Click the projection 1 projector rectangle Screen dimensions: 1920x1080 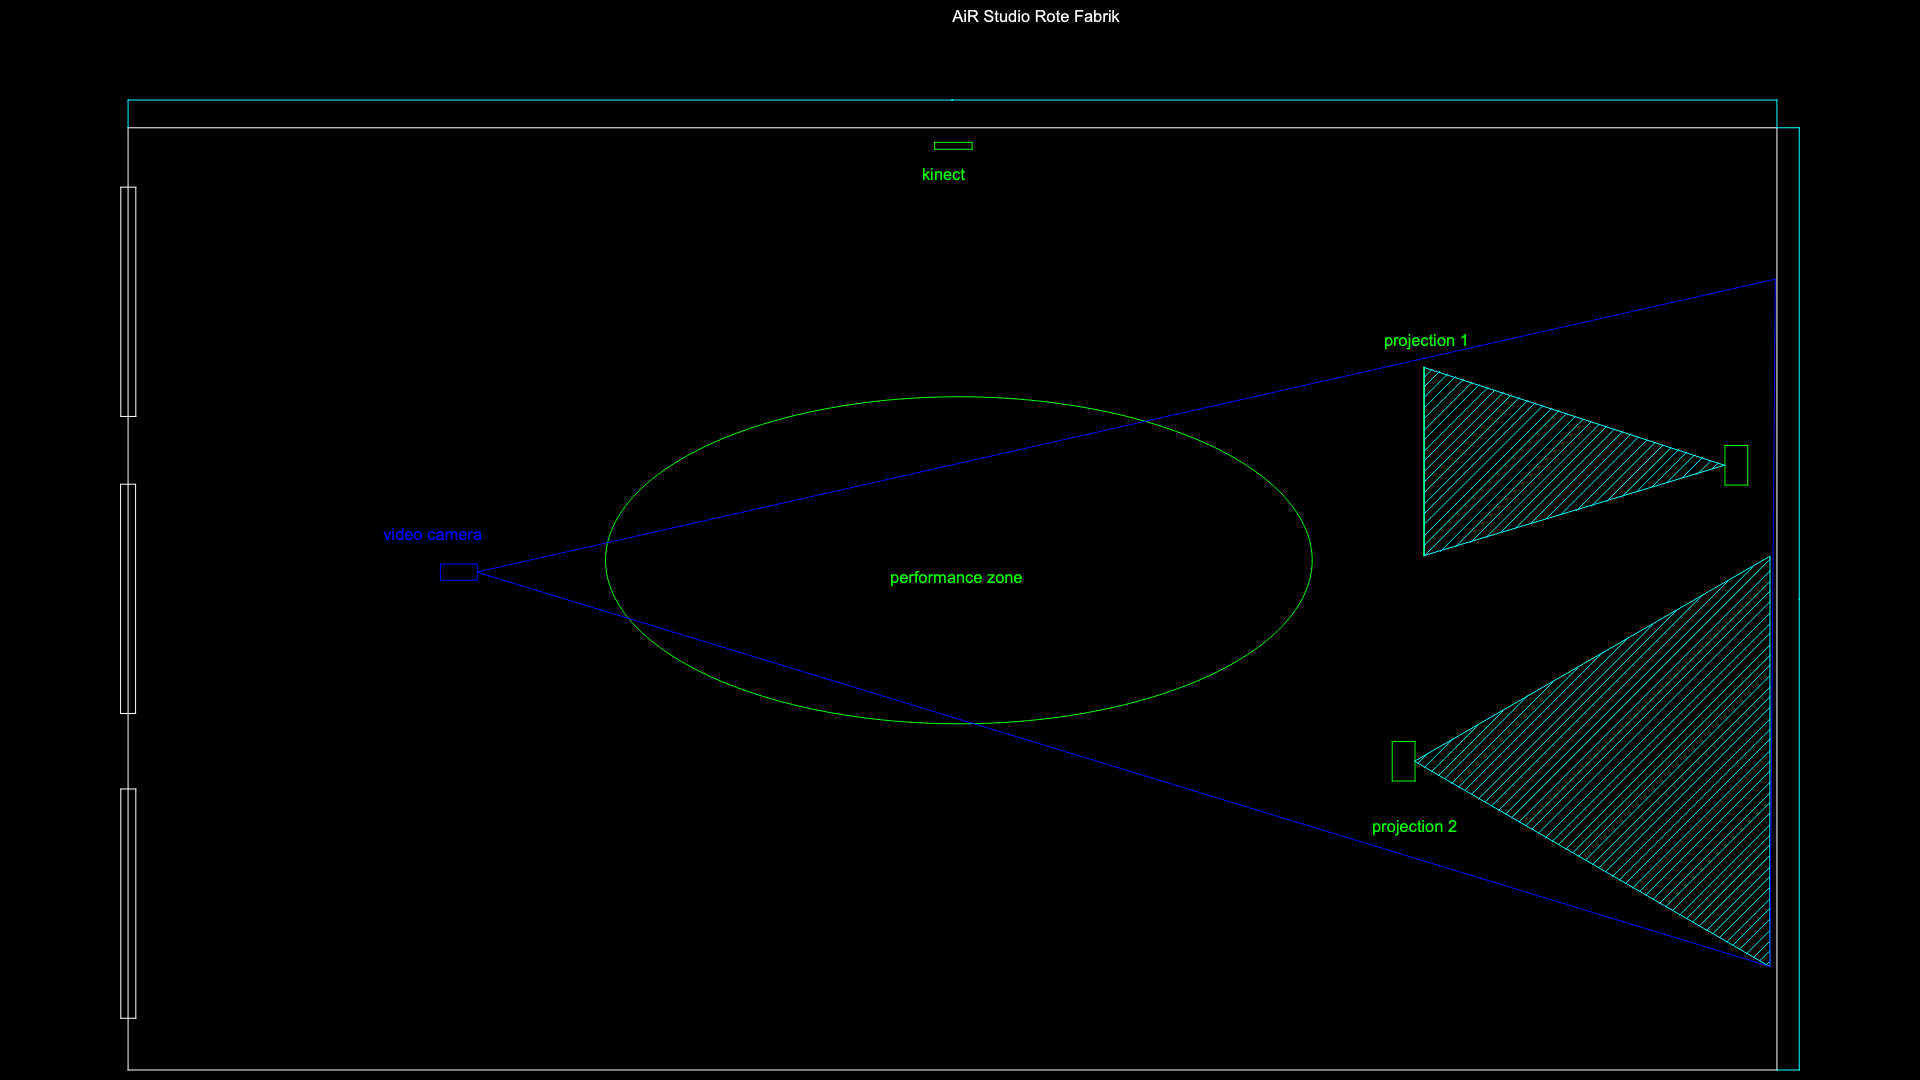pos(1736,466)
